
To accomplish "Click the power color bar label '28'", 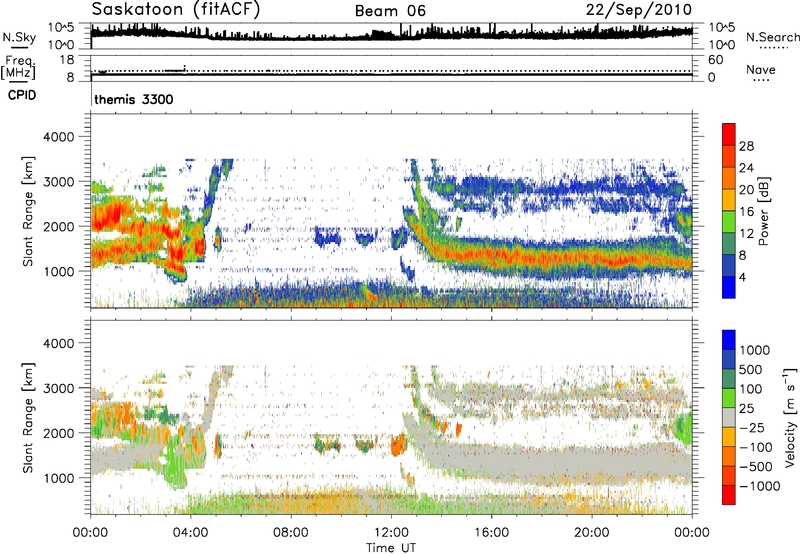I will [x=746, y=146].
